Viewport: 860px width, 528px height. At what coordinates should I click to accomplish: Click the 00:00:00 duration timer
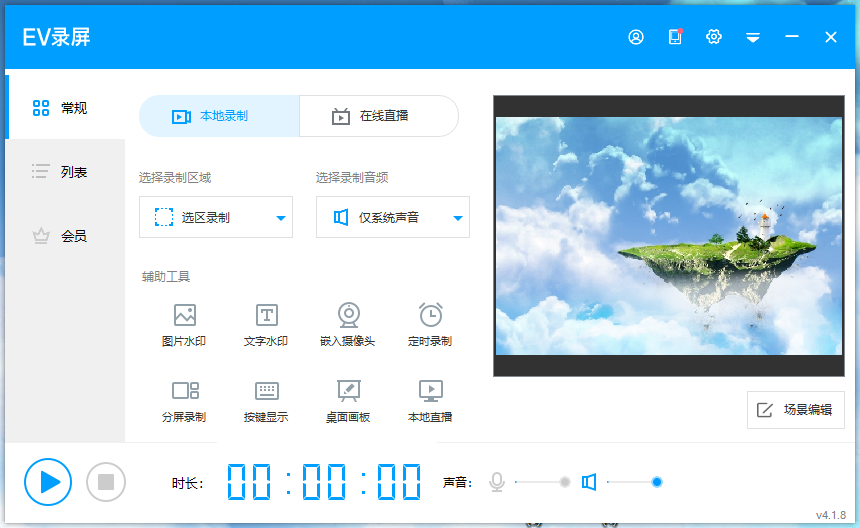324,482
